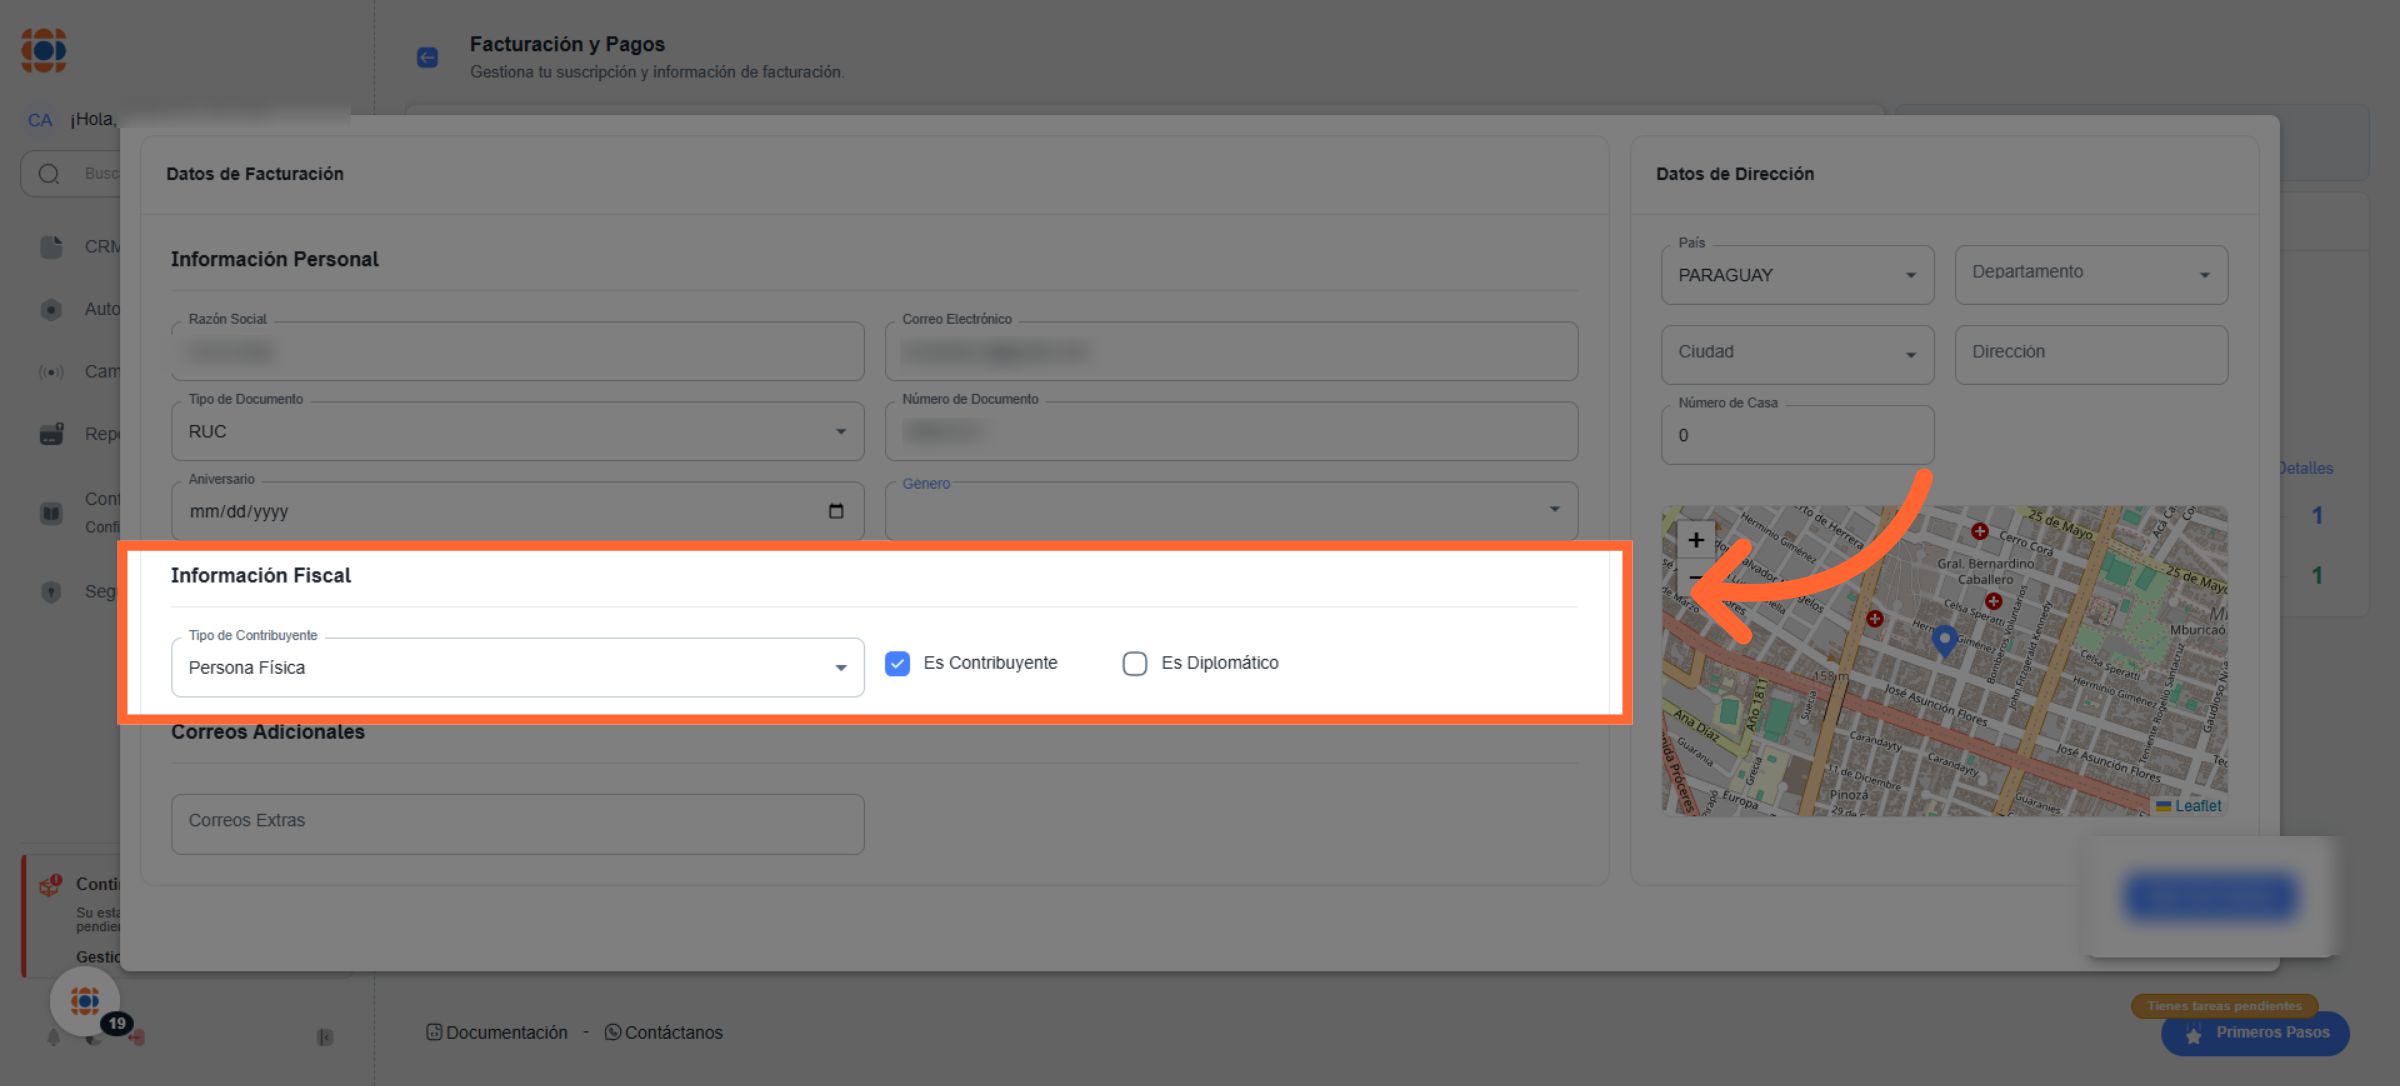Open the Aniversario calendar picker icon
This screenshot has height=1086, width=2400.
[x=836, y=511]
